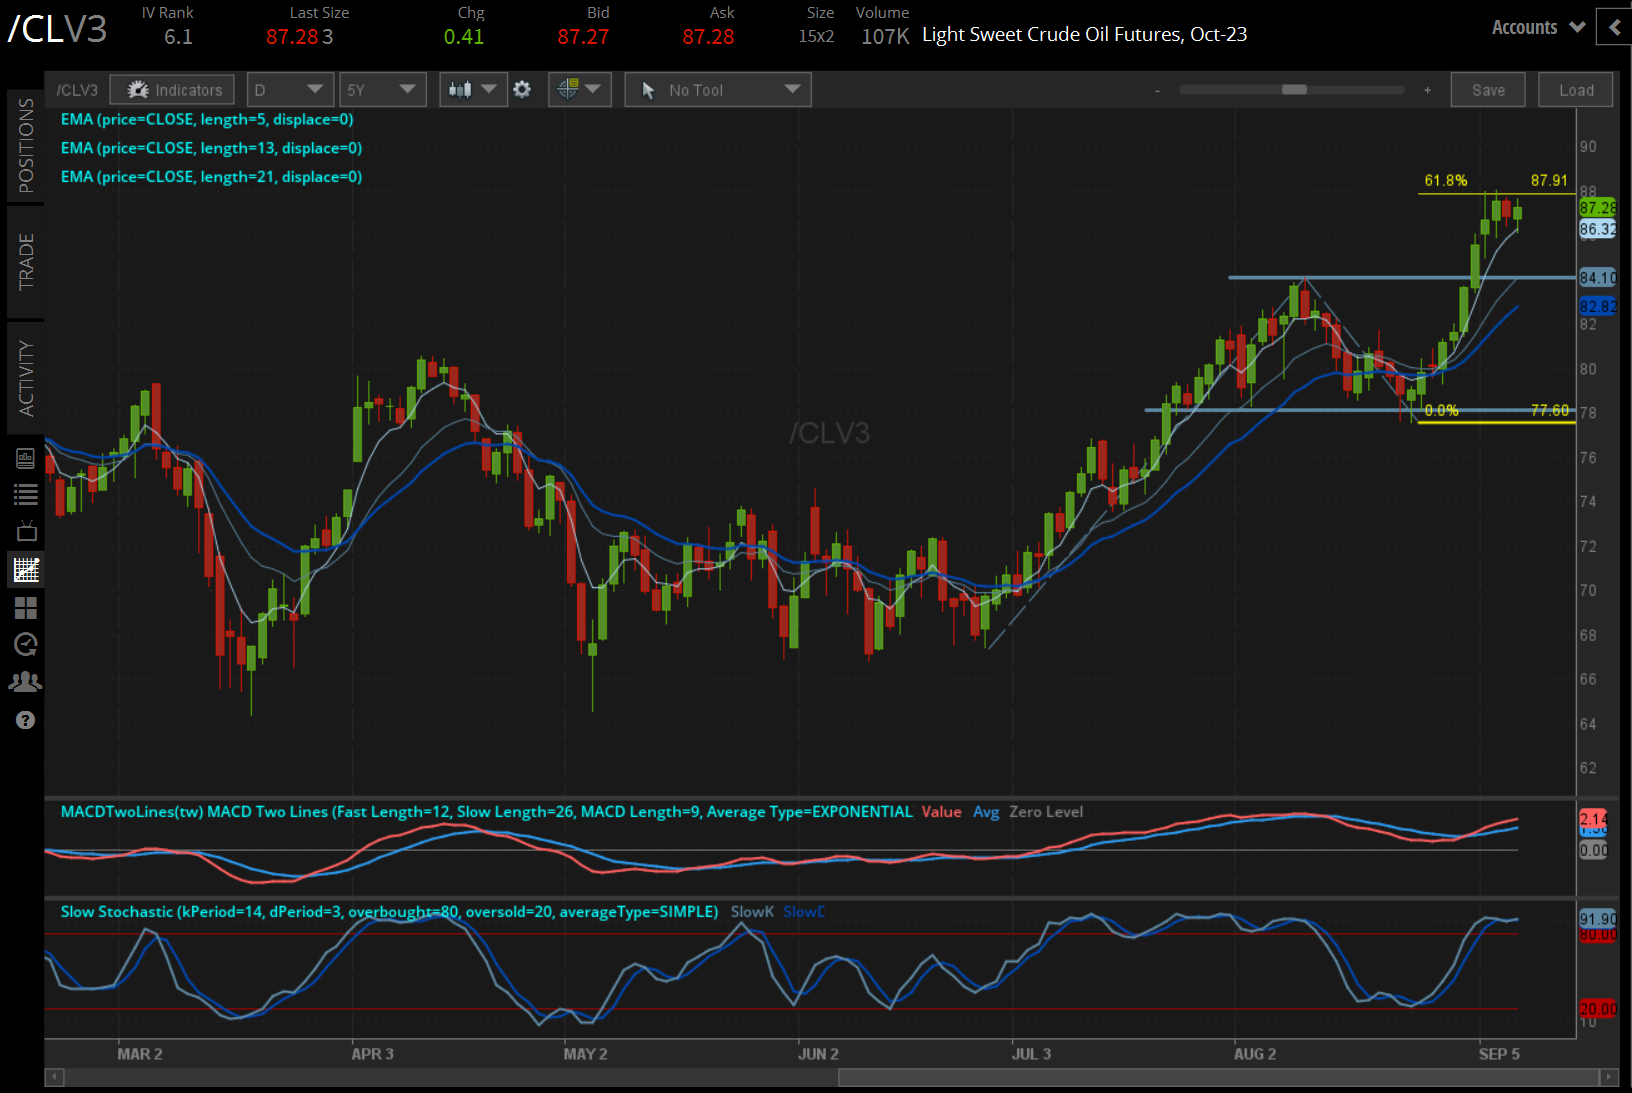The image size is (1632, 1093).
Task: Click the EMA length=13 study label
Action: pos(211,148)
